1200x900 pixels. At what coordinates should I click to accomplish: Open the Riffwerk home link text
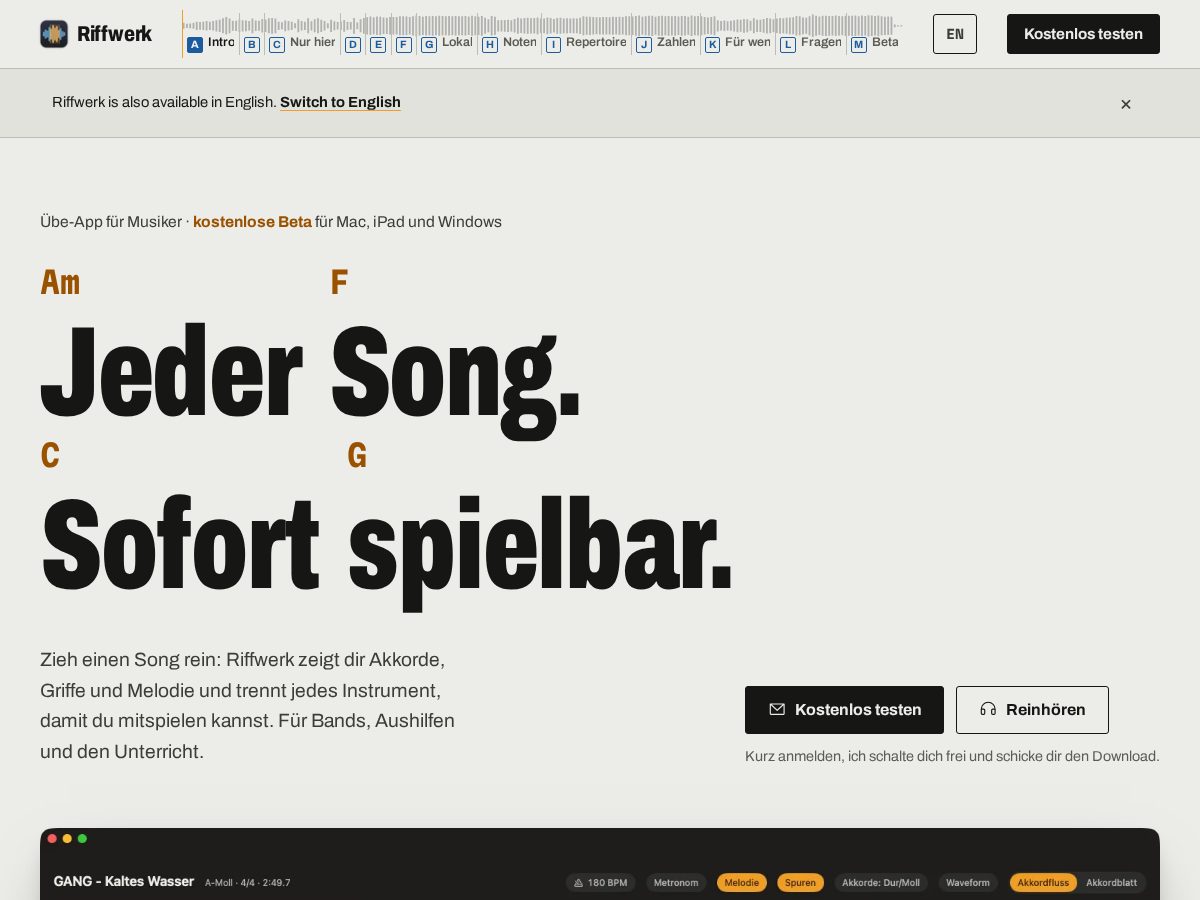pyautogui.click(x=114, y=34)
